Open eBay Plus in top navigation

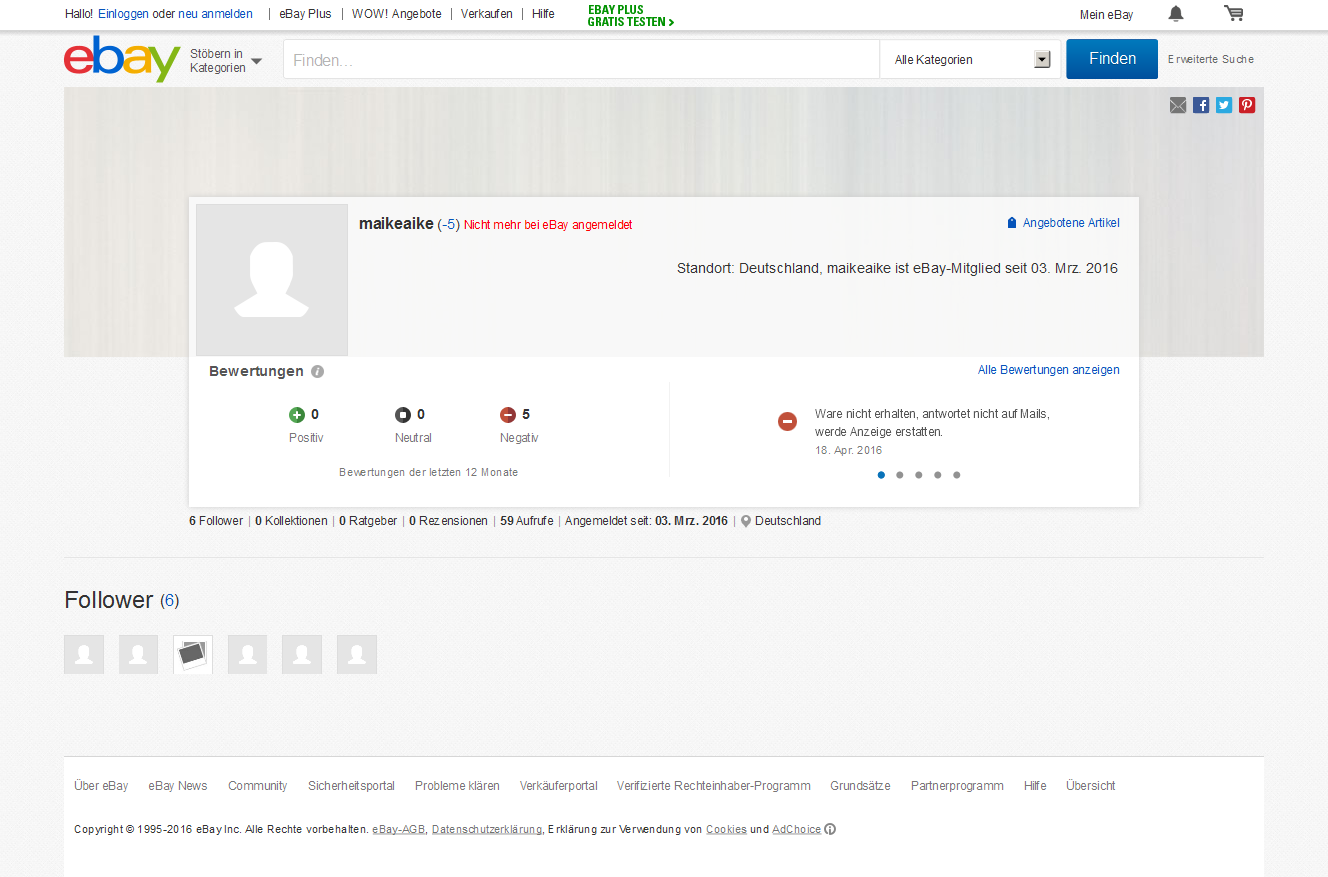(x=305, y=14)
